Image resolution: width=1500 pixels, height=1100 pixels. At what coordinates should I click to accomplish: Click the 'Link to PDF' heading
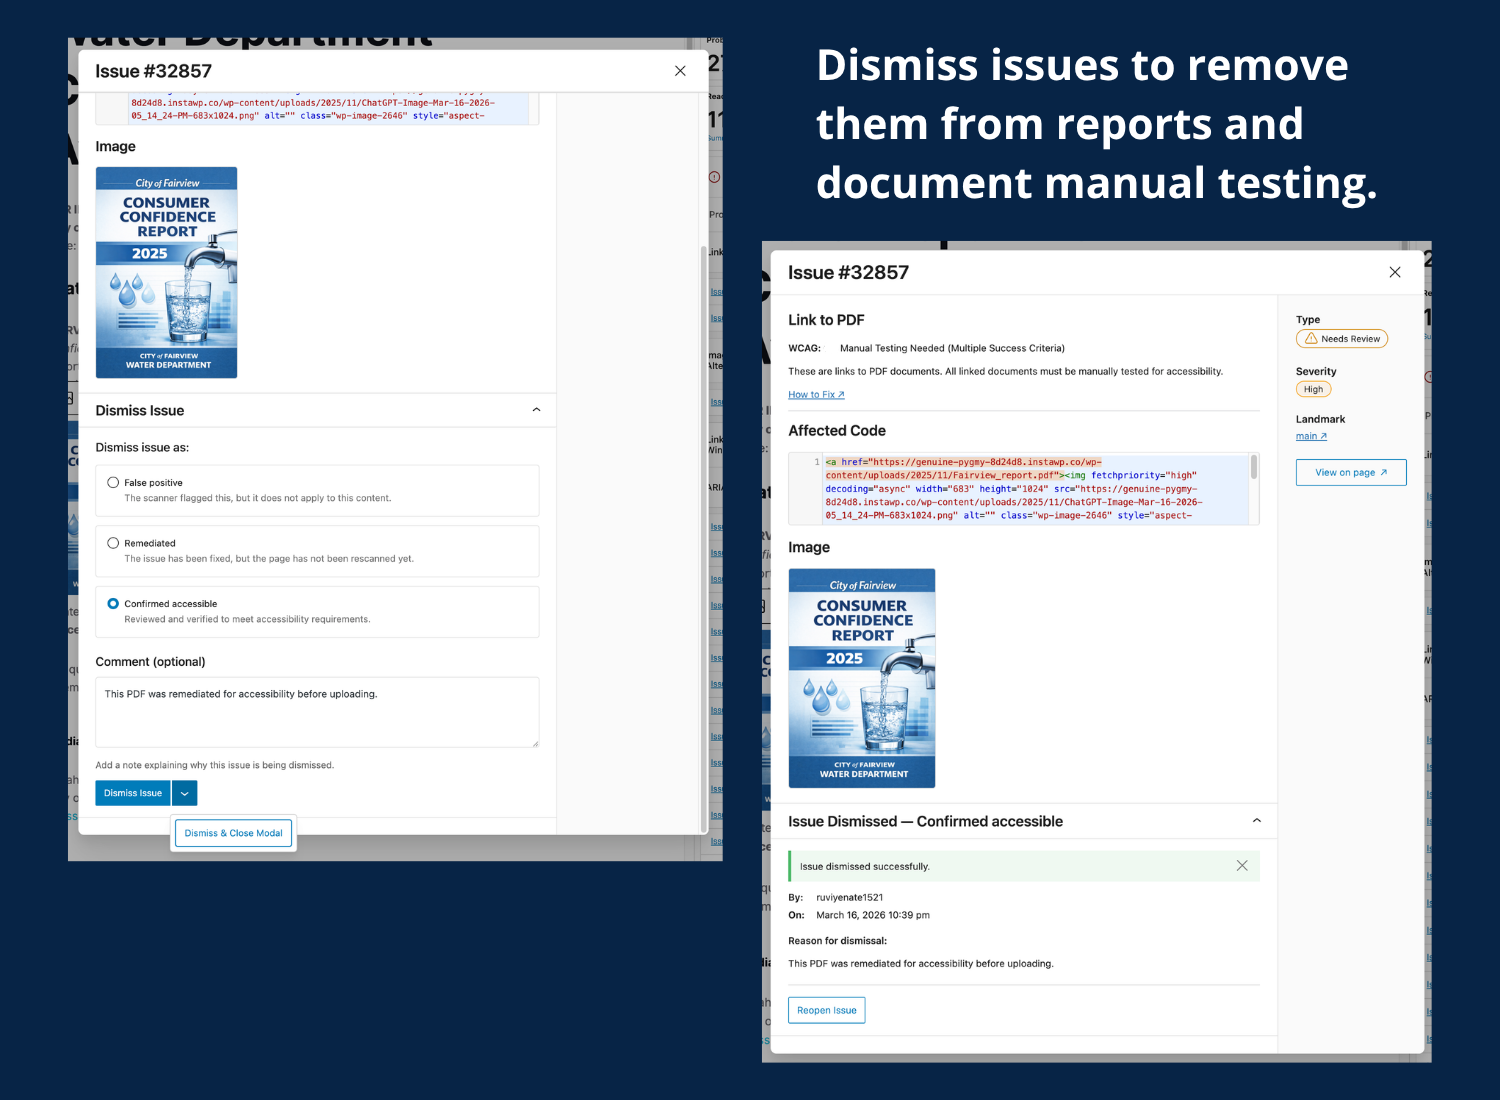826,320
